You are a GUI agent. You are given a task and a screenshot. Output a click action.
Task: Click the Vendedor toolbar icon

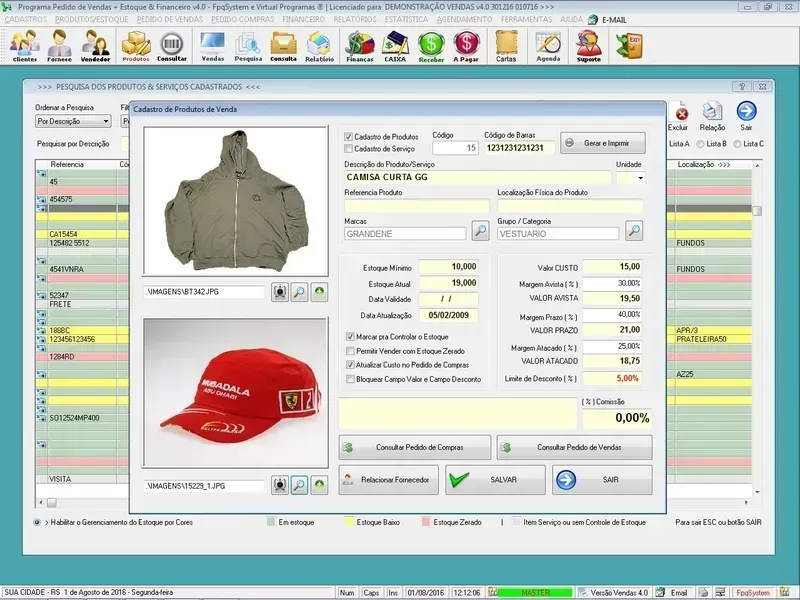[x=96, y=46]
